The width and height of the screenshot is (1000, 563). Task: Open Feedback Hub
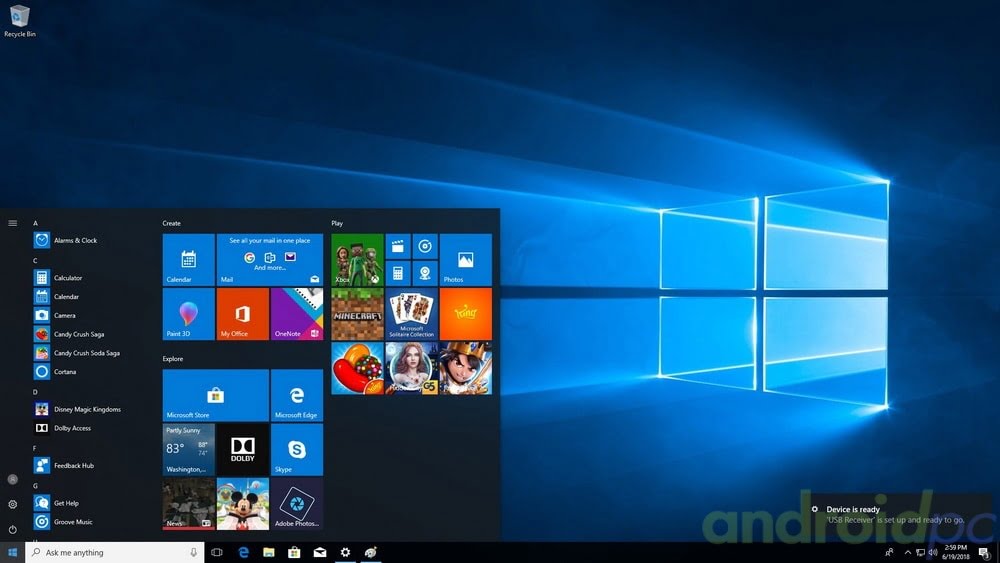pyautogui.click(x=75, y=465)
